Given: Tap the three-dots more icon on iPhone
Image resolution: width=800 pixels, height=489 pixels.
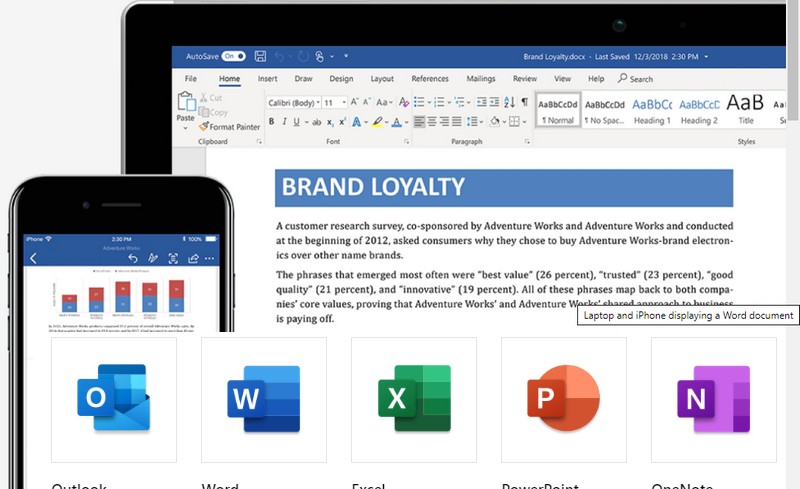Looking at the screenshot, I should [209, 258].
